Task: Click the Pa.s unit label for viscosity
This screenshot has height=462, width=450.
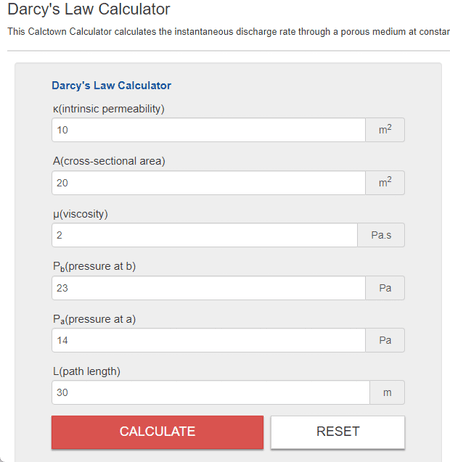Action: click(x=381, y=235)
